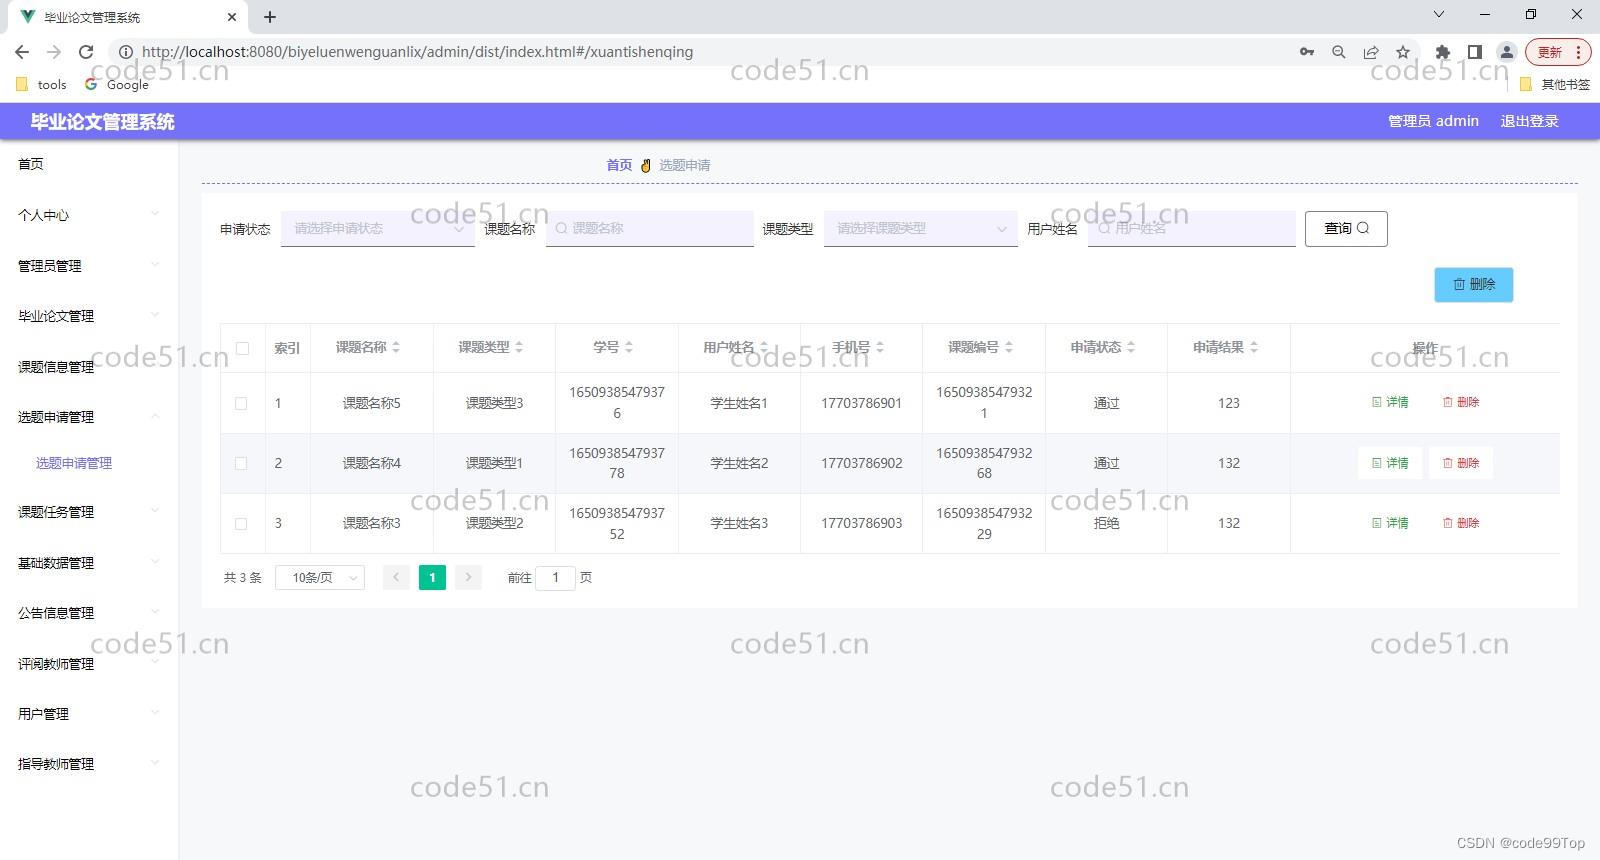This screenshot has height=860, width=1600.
Task: Share this page via the share icon
Action: pos(1371,52)
